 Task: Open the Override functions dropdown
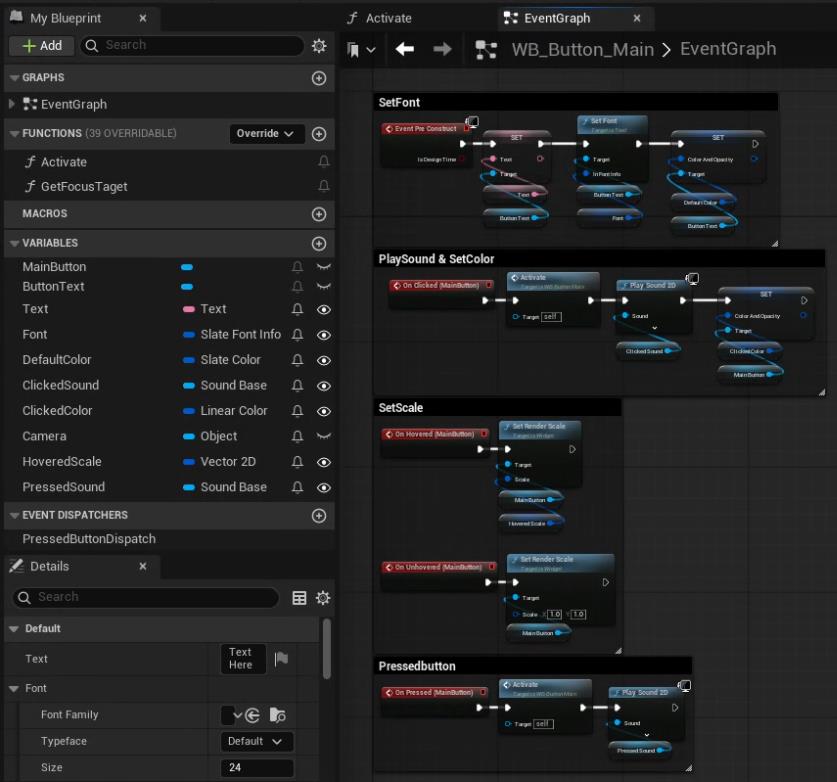pos(266,134)
